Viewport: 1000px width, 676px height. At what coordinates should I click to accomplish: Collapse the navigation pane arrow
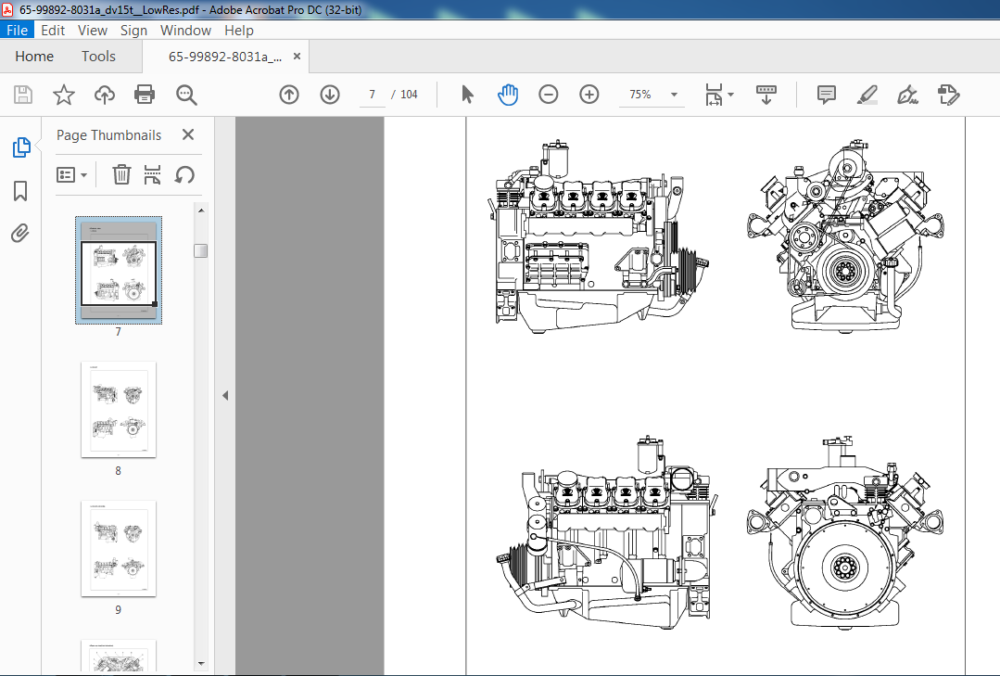(x=225, y=395)
